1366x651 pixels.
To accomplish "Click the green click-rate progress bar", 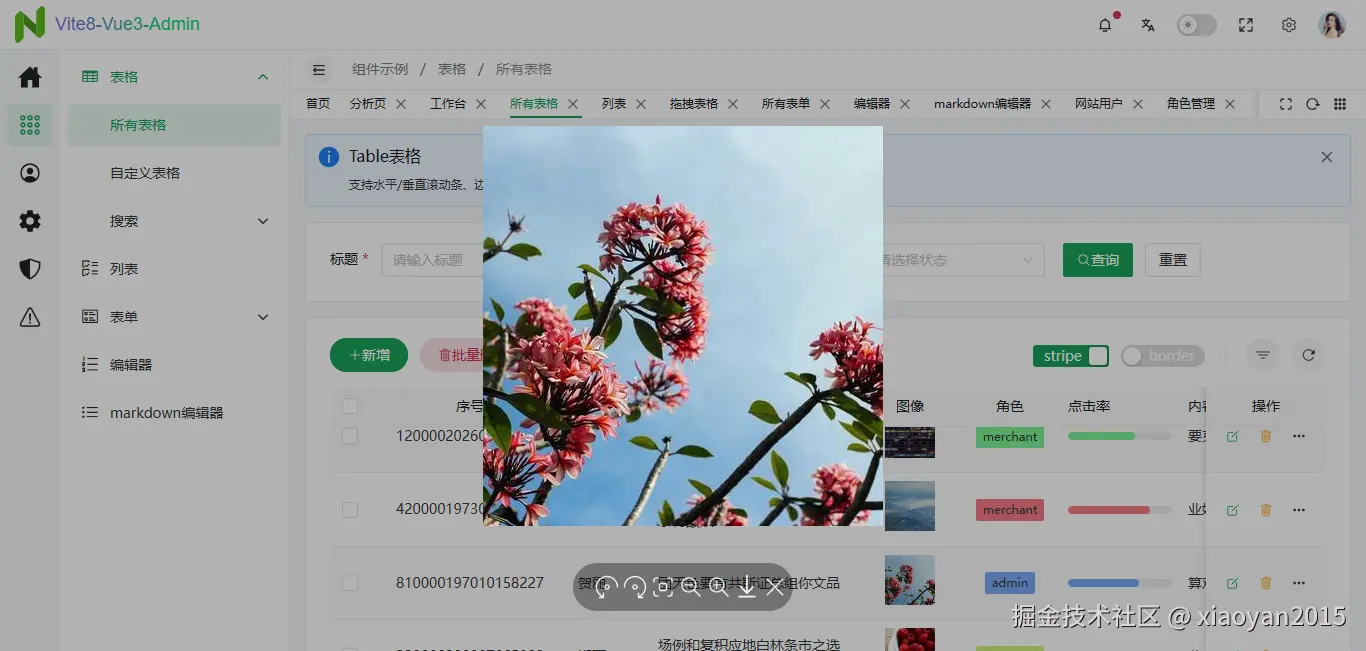I will point(1119,436).
